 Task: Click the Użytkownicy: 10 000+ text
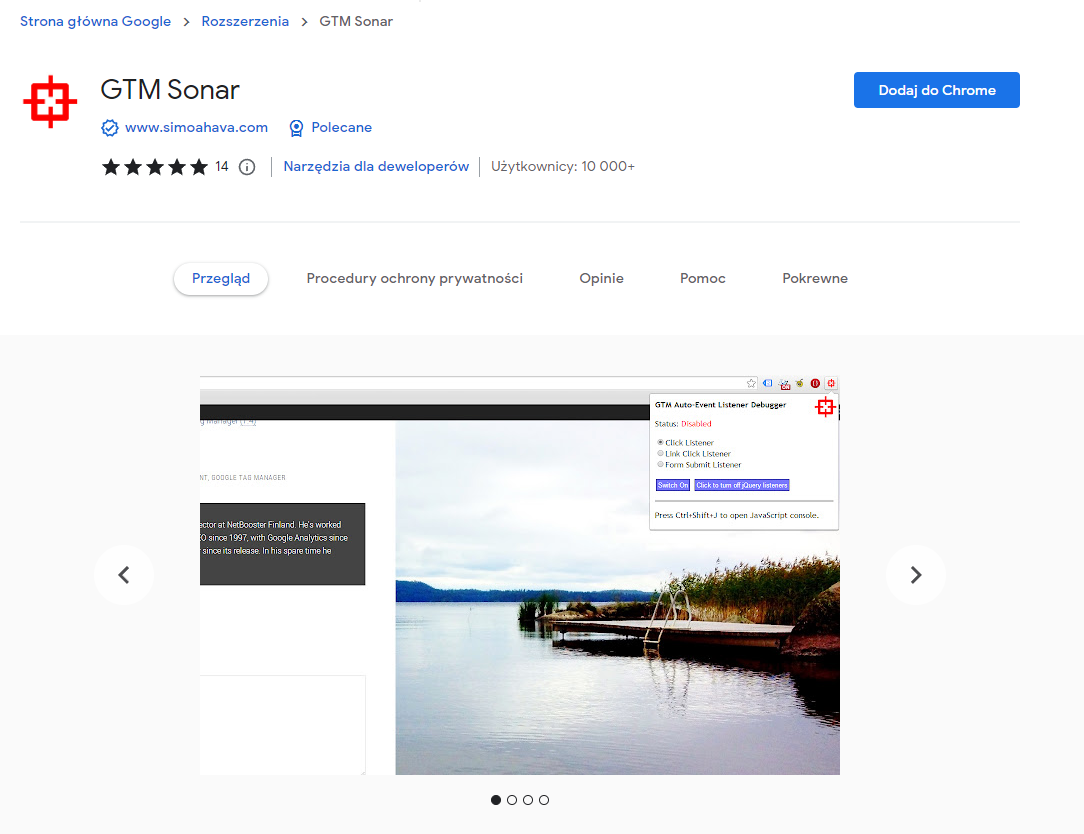[x=563, y=167]
